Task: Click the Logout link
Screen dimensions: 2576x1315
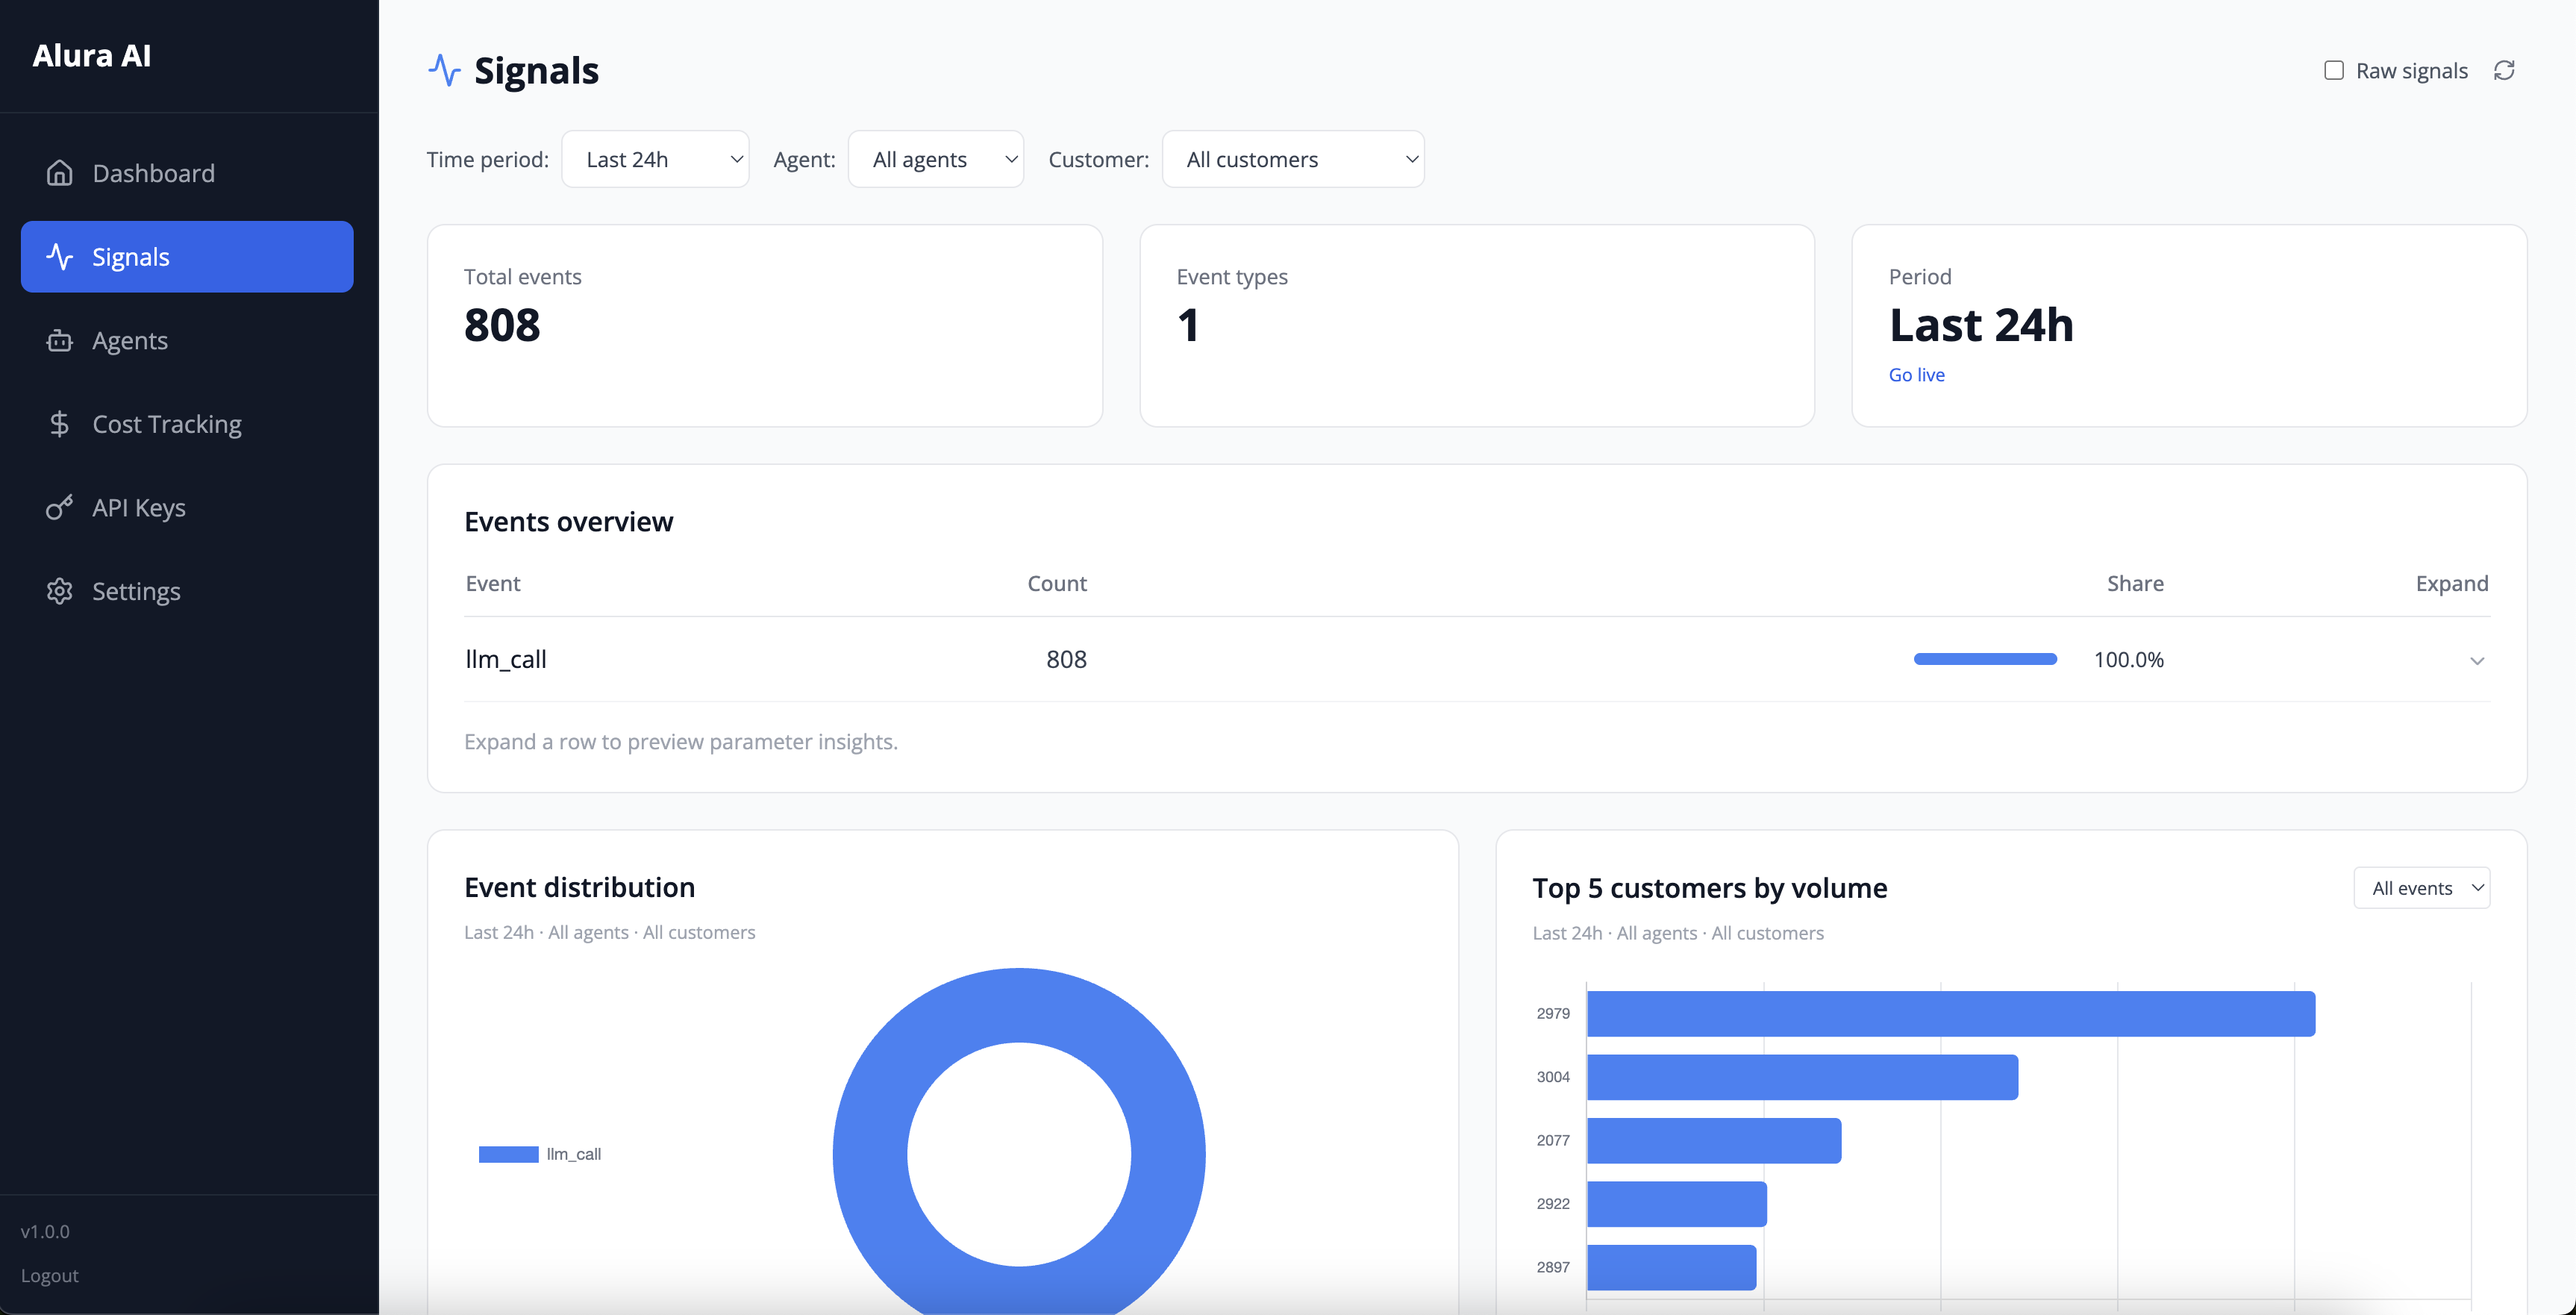Action: click(x=50, y=1275)
